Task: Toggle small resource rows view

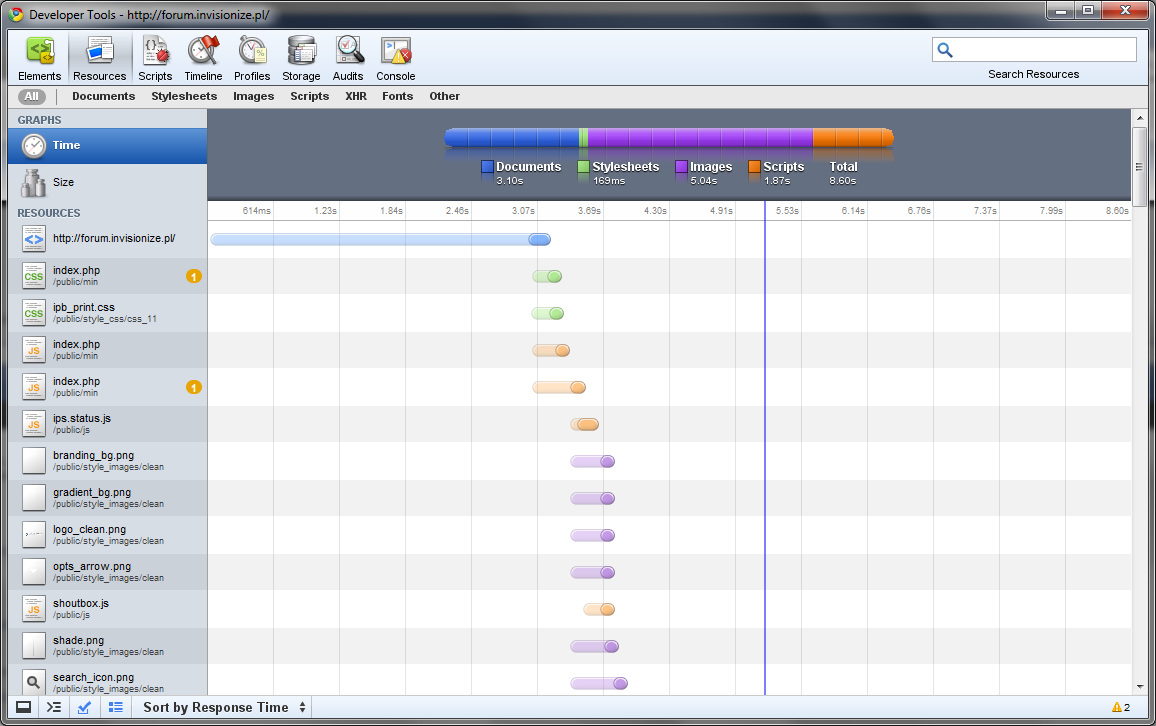Action: coord(116,708)
